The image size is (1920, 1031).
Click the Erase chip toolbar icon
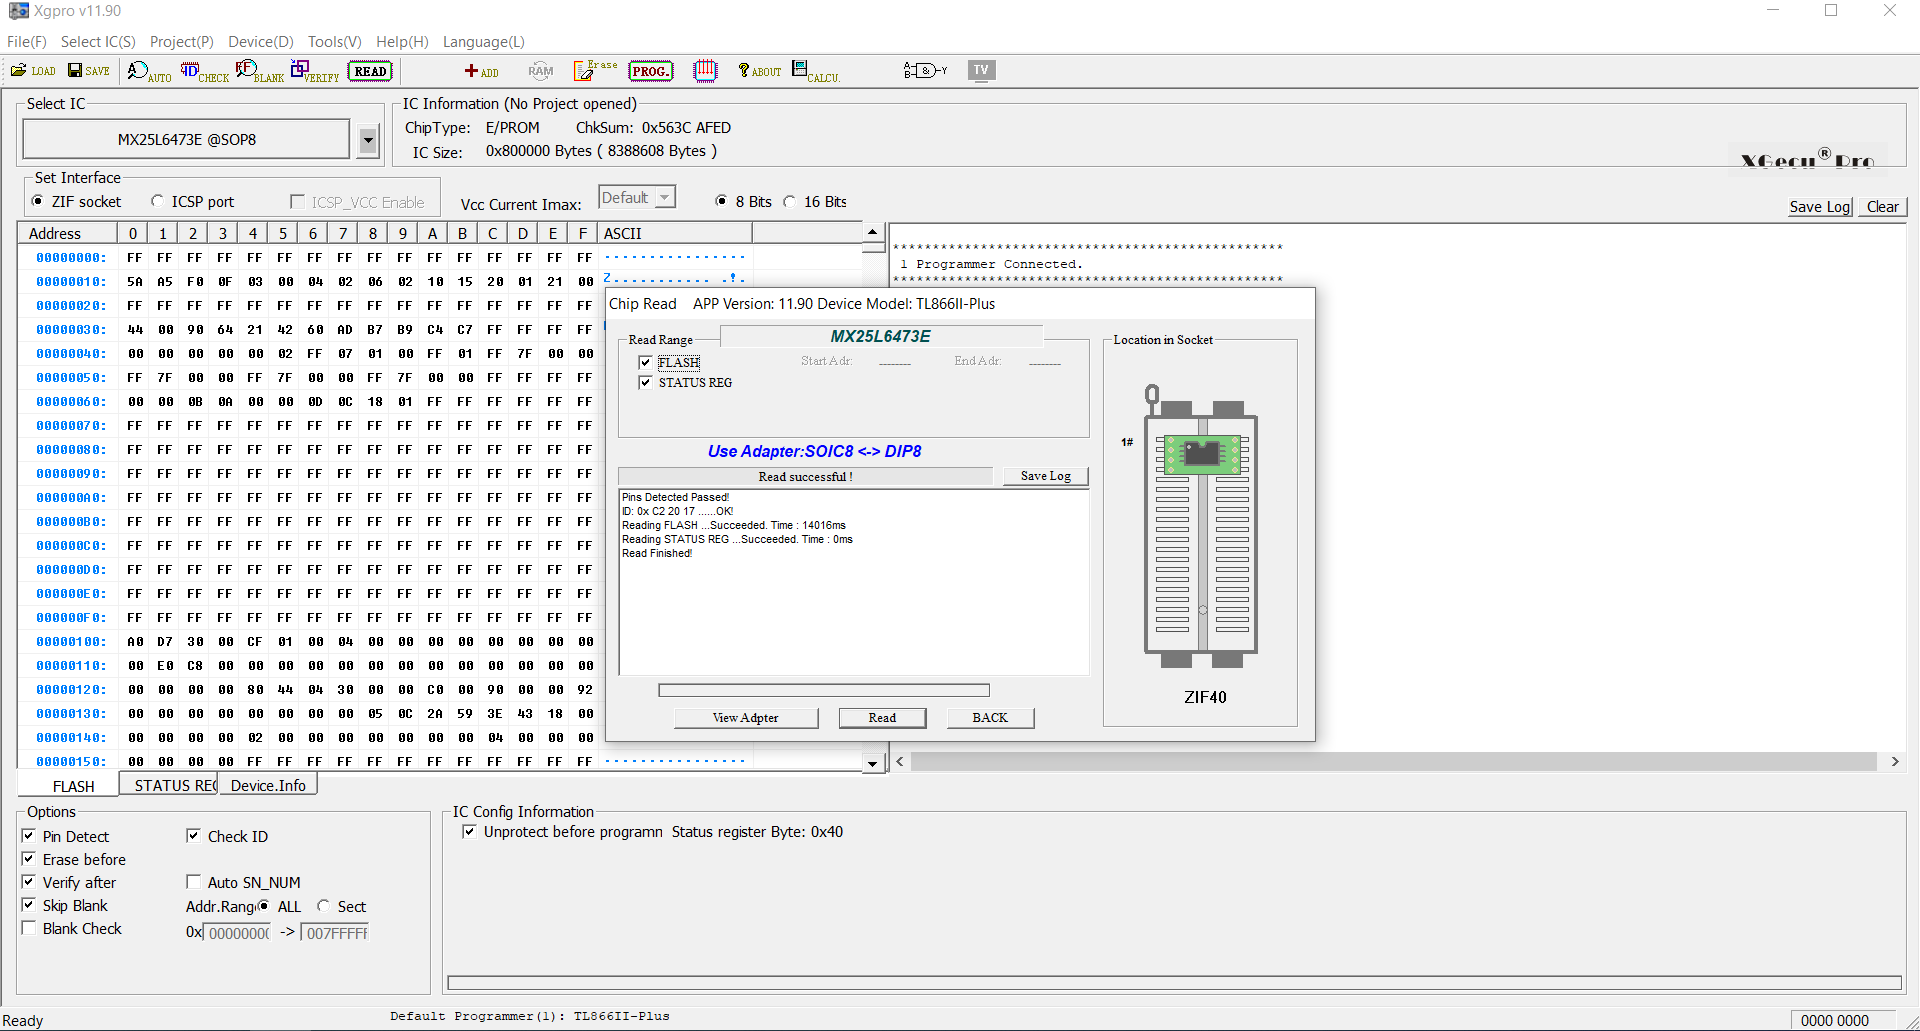pyautogui.click(x=595, y=70)
